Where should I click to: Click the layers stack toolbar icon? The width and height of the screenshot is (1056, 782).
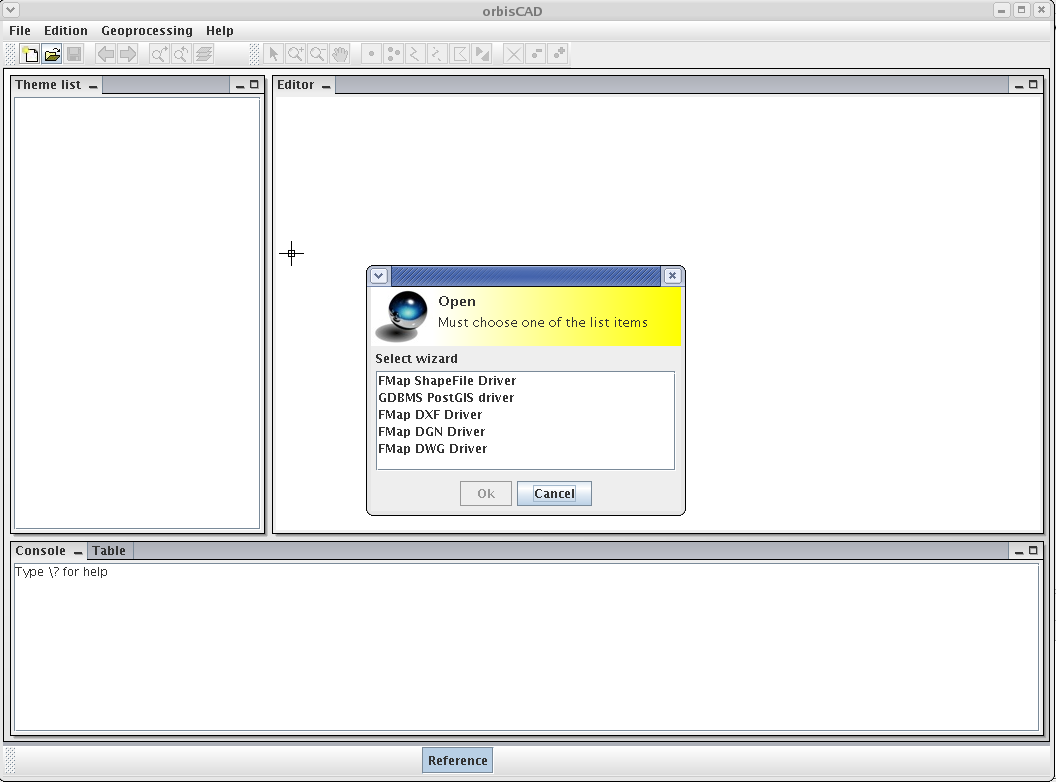pyautogui.click(x=204, y=54)
